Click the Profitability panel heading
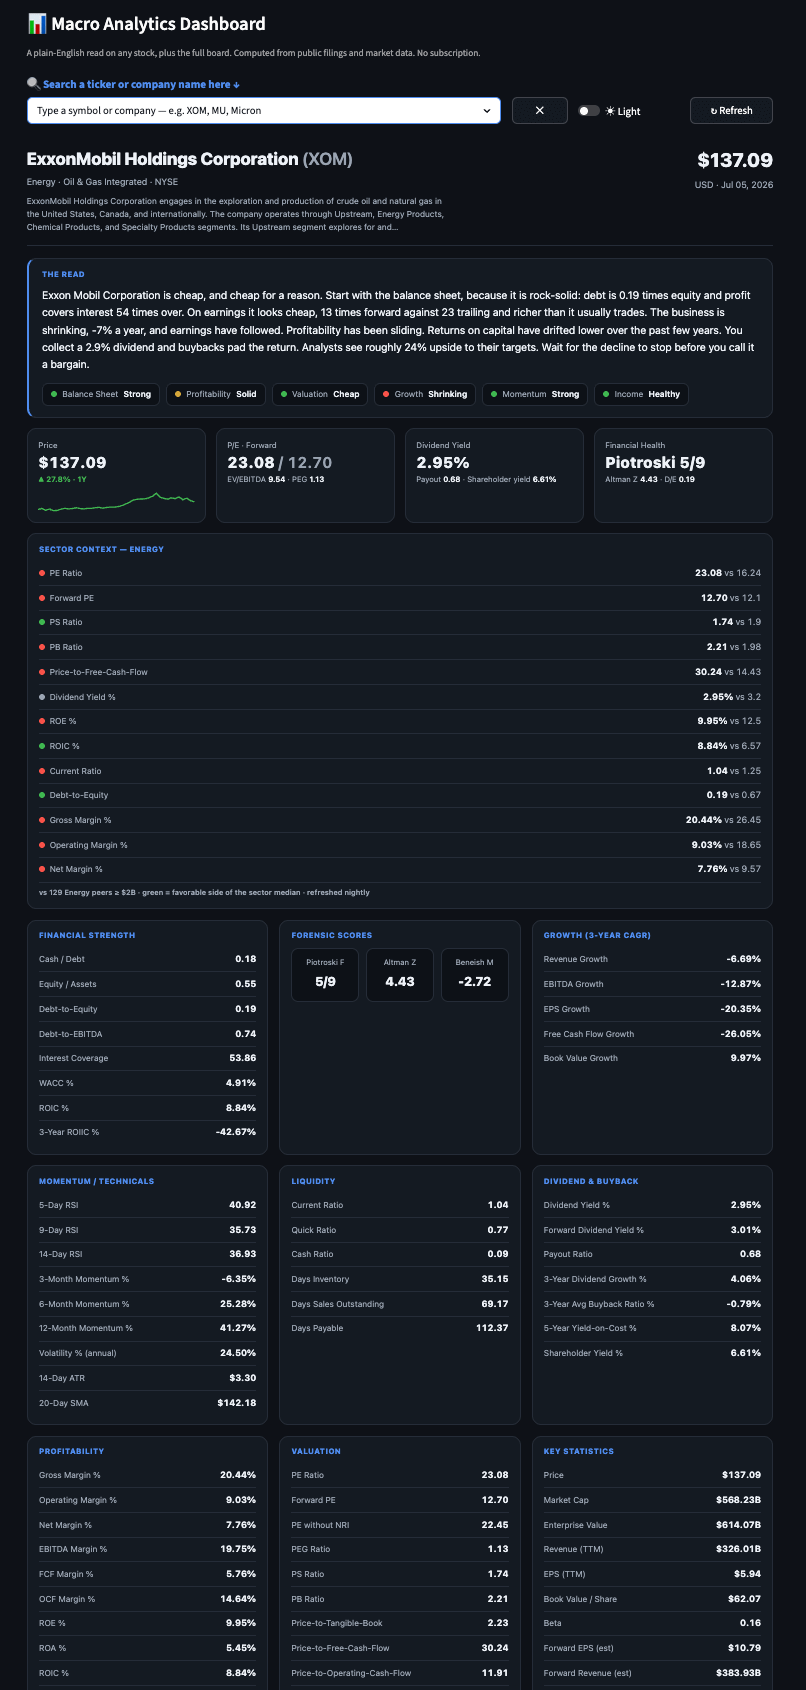This screenshot has width=806, height=1690. pyautogui.click(x=71, y=1451)
